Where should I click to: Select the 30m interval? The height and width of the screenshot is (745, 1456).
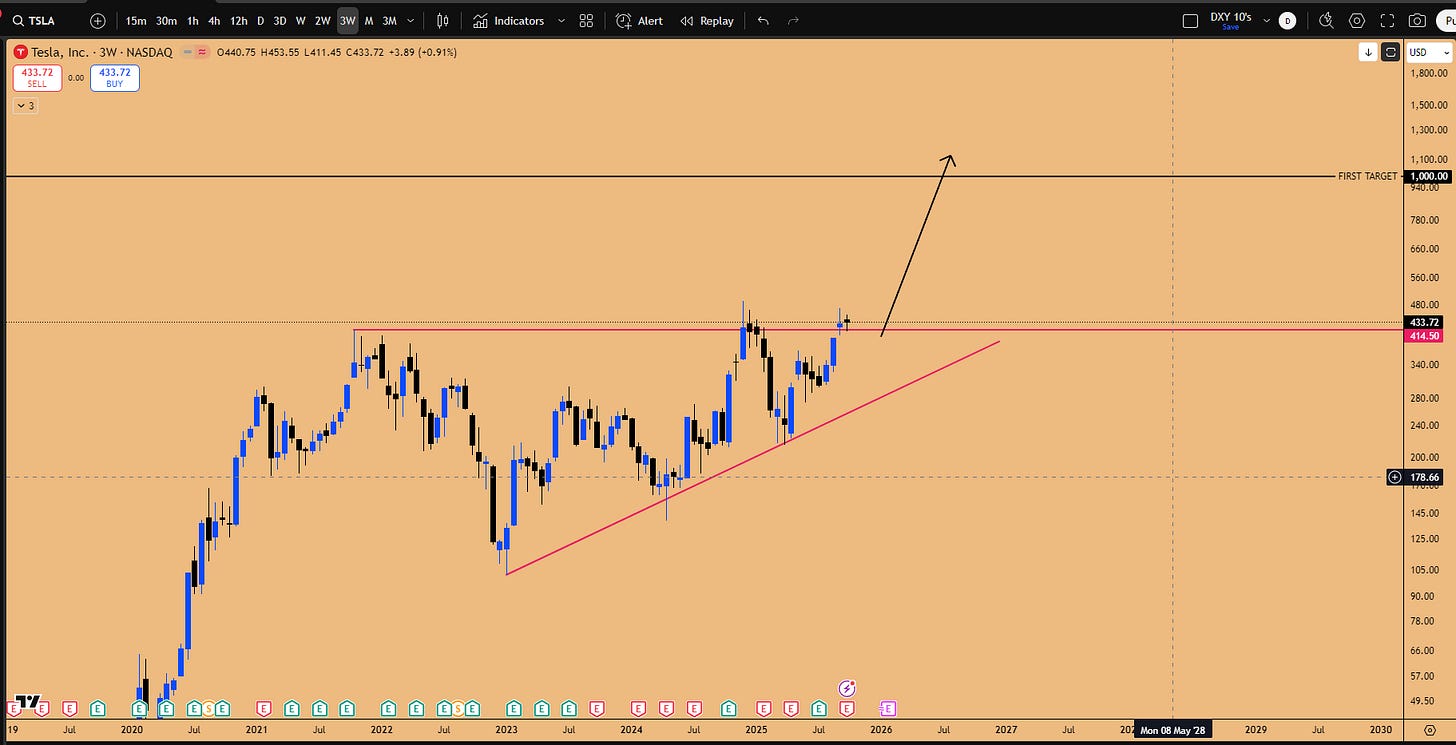point(166,20)
